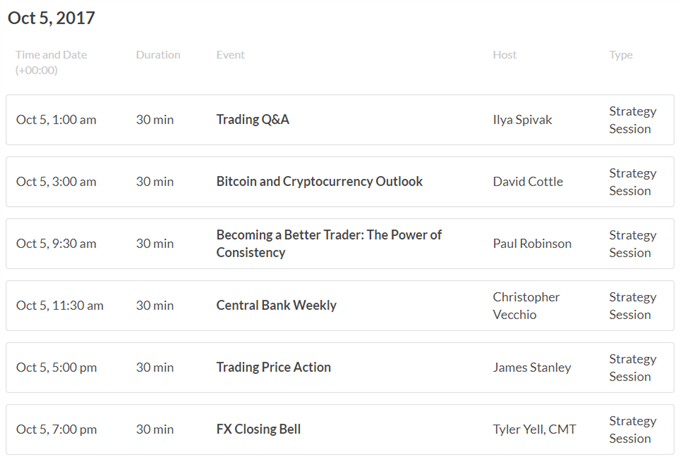Screen dimensions: 680x461
Task: Select host Tyler Yell, CMT
Action: [534, 429]
